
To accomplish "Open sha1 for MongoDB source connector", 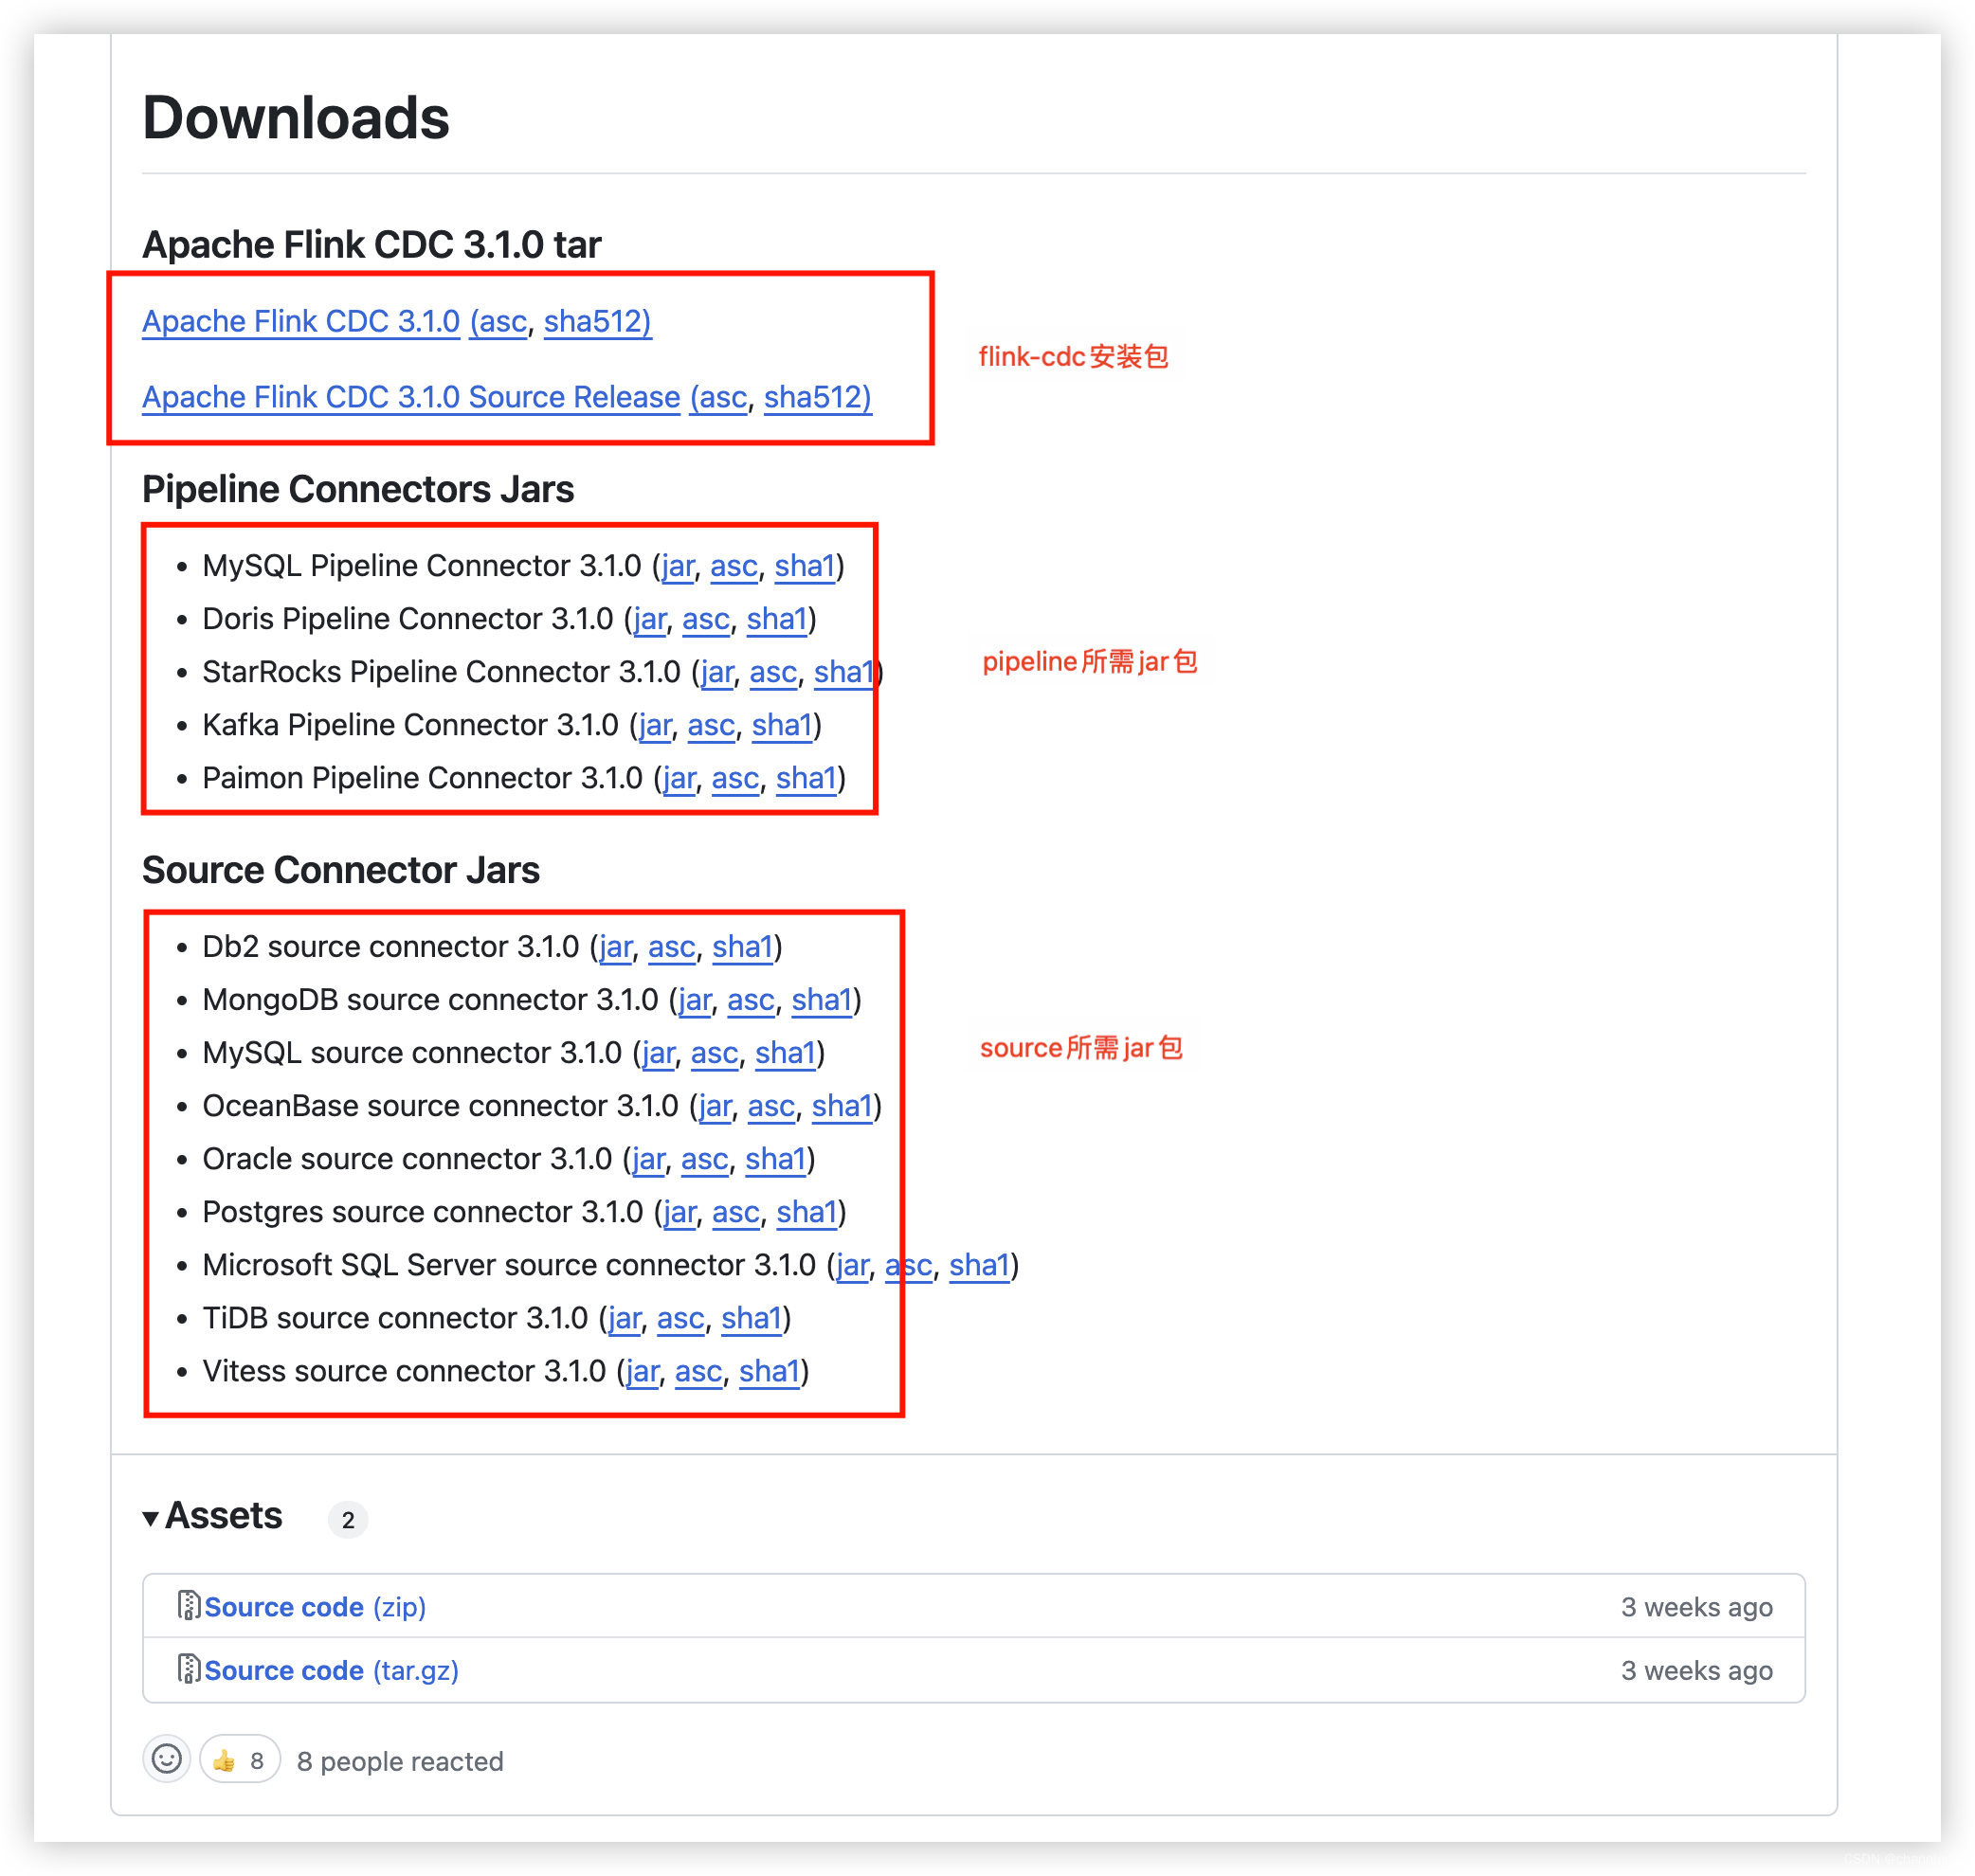I will click(x=822, y=999).
